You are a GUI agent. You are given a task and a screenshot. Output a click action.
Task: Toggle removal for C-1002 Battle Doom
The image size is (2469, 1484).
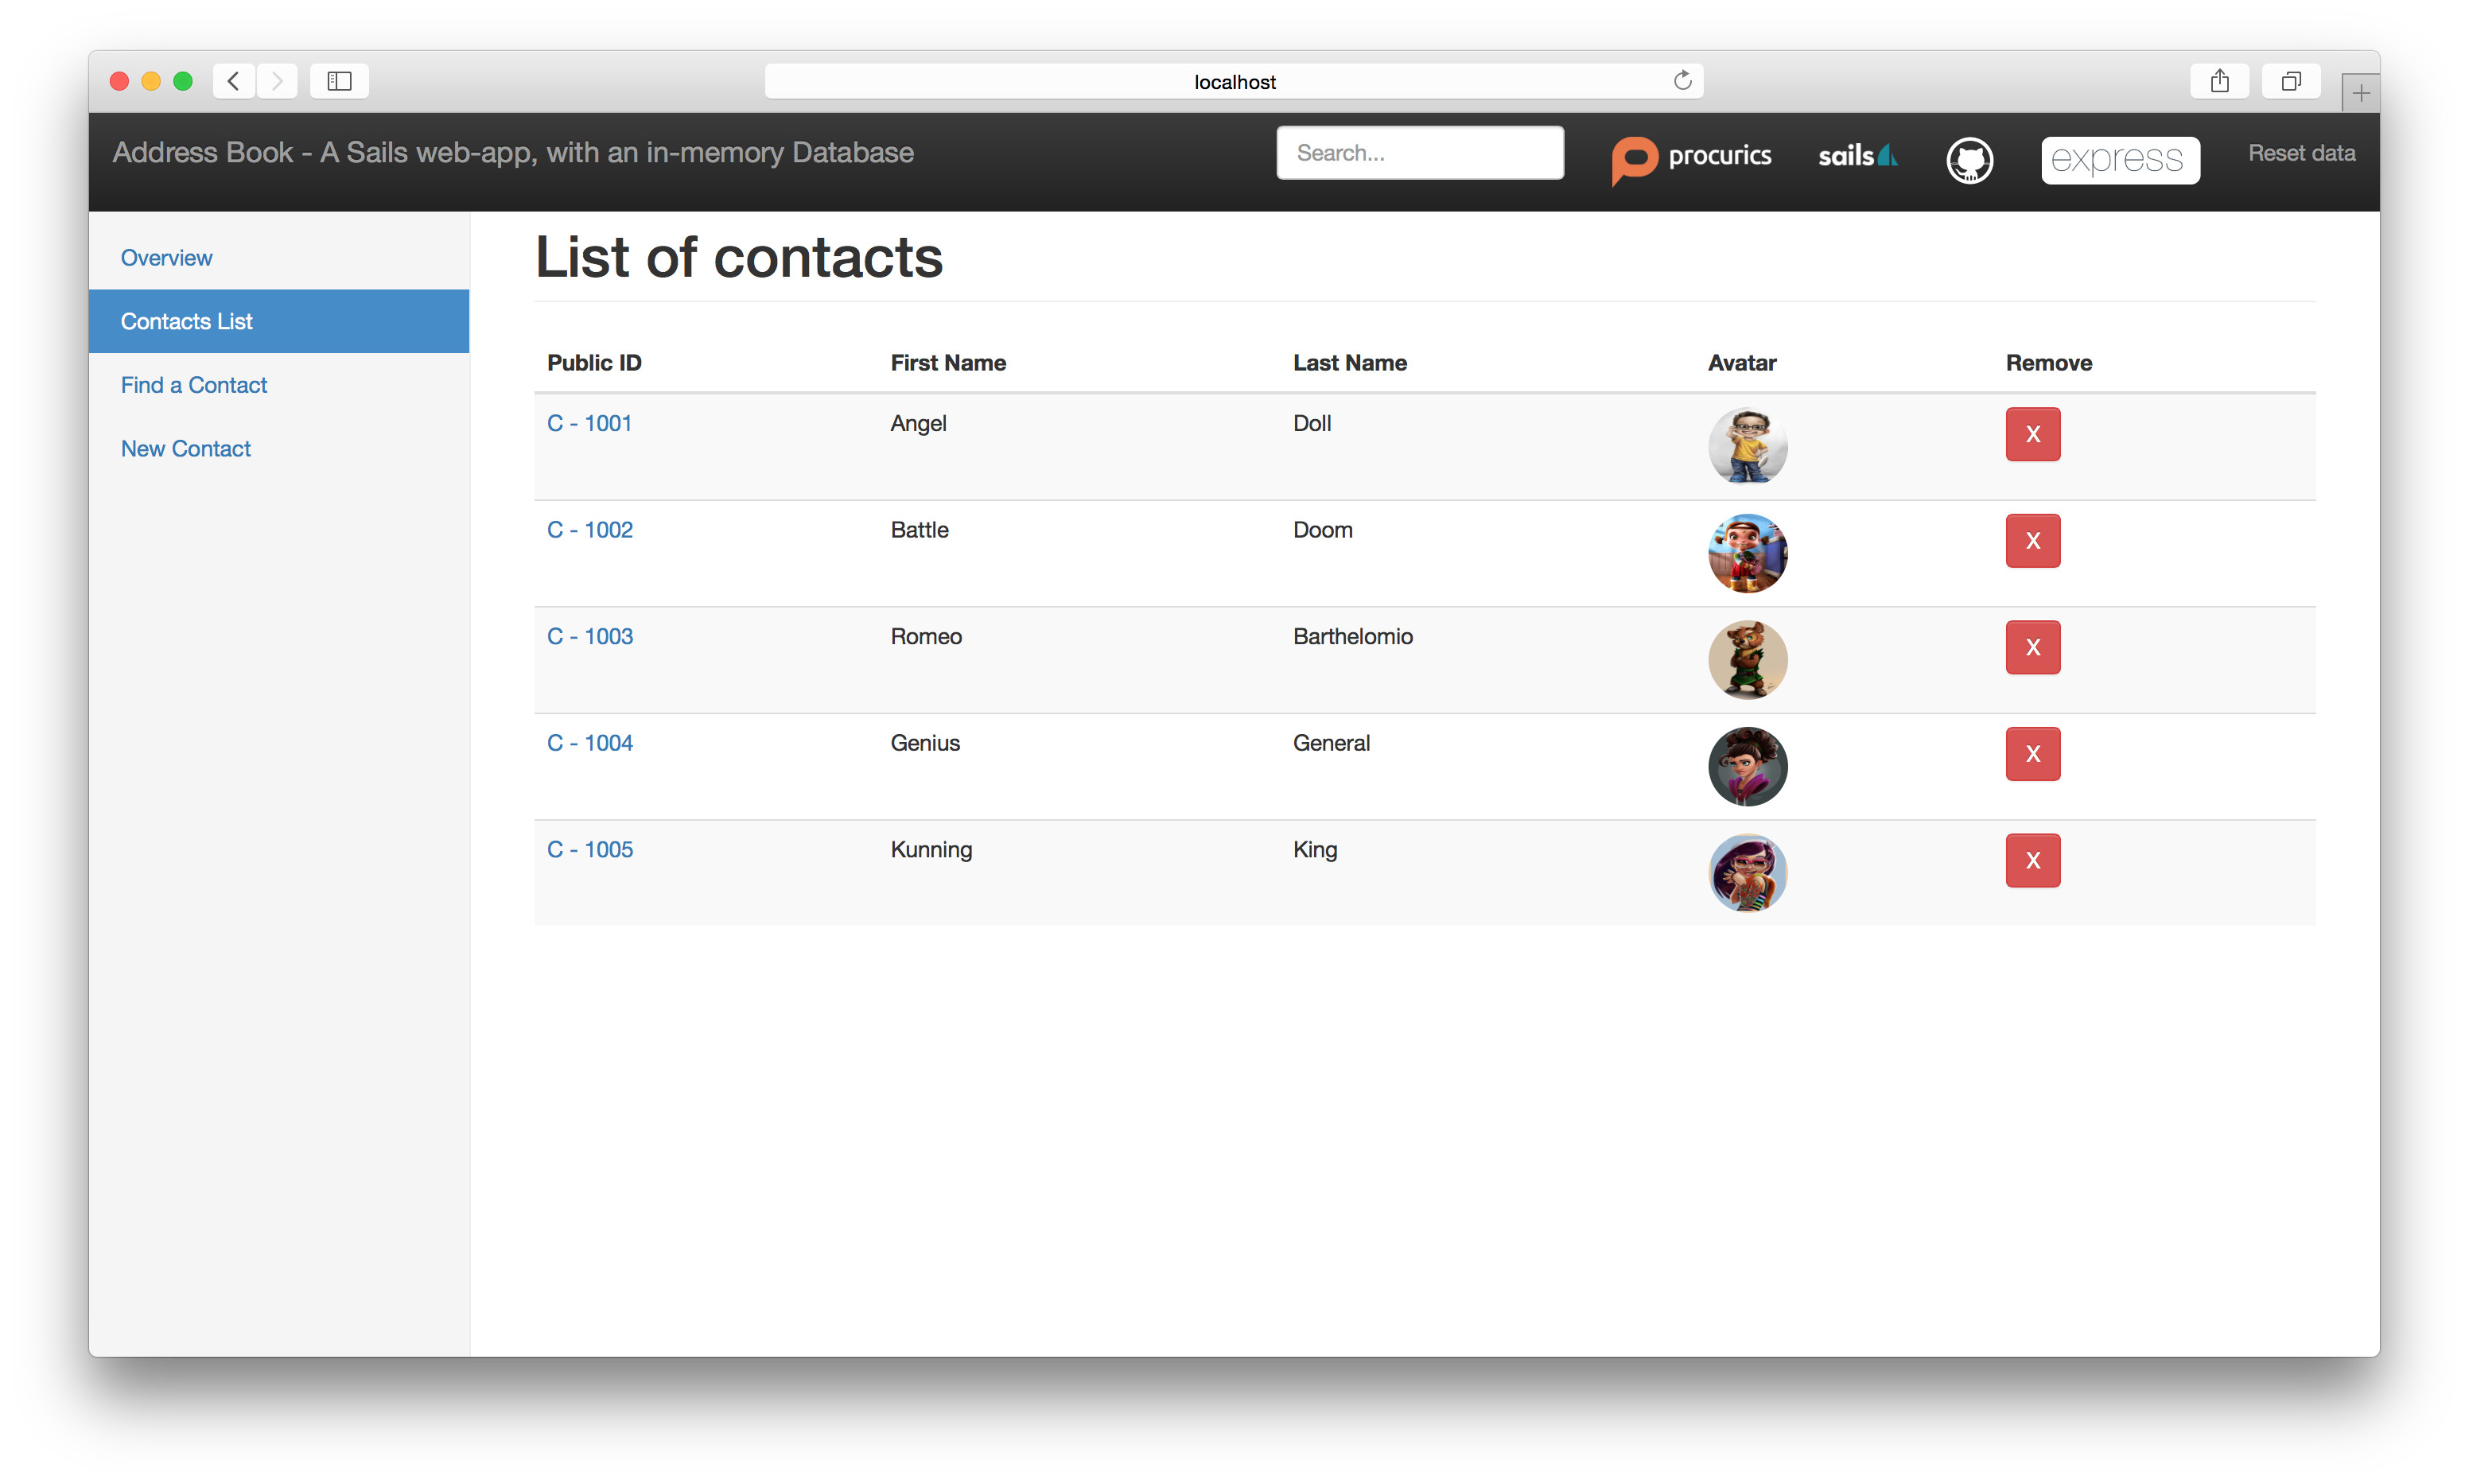pyautogui.click(x=2032, y=541)
